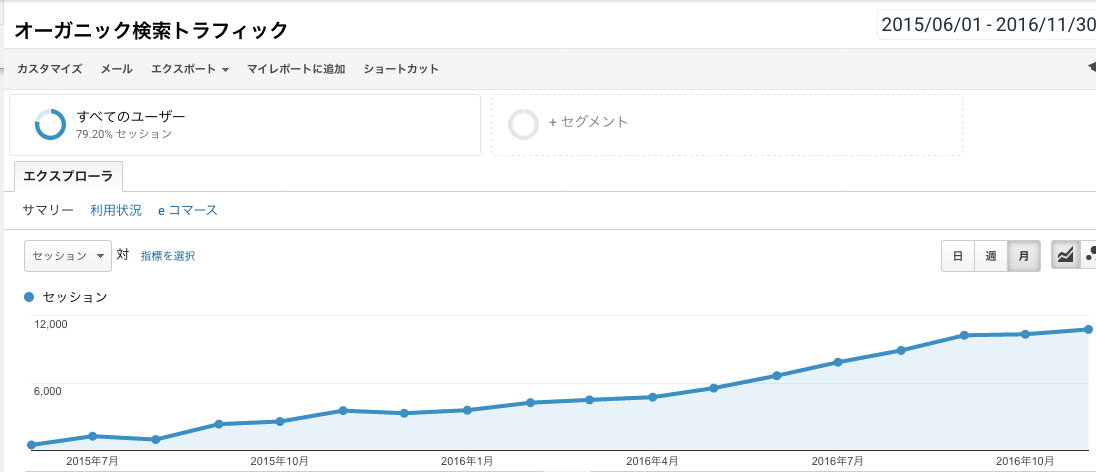The width and height of the screenshot is (1096, 472).
Task: Click the すべてのユーザー segment box
Action: click(245, 124)
